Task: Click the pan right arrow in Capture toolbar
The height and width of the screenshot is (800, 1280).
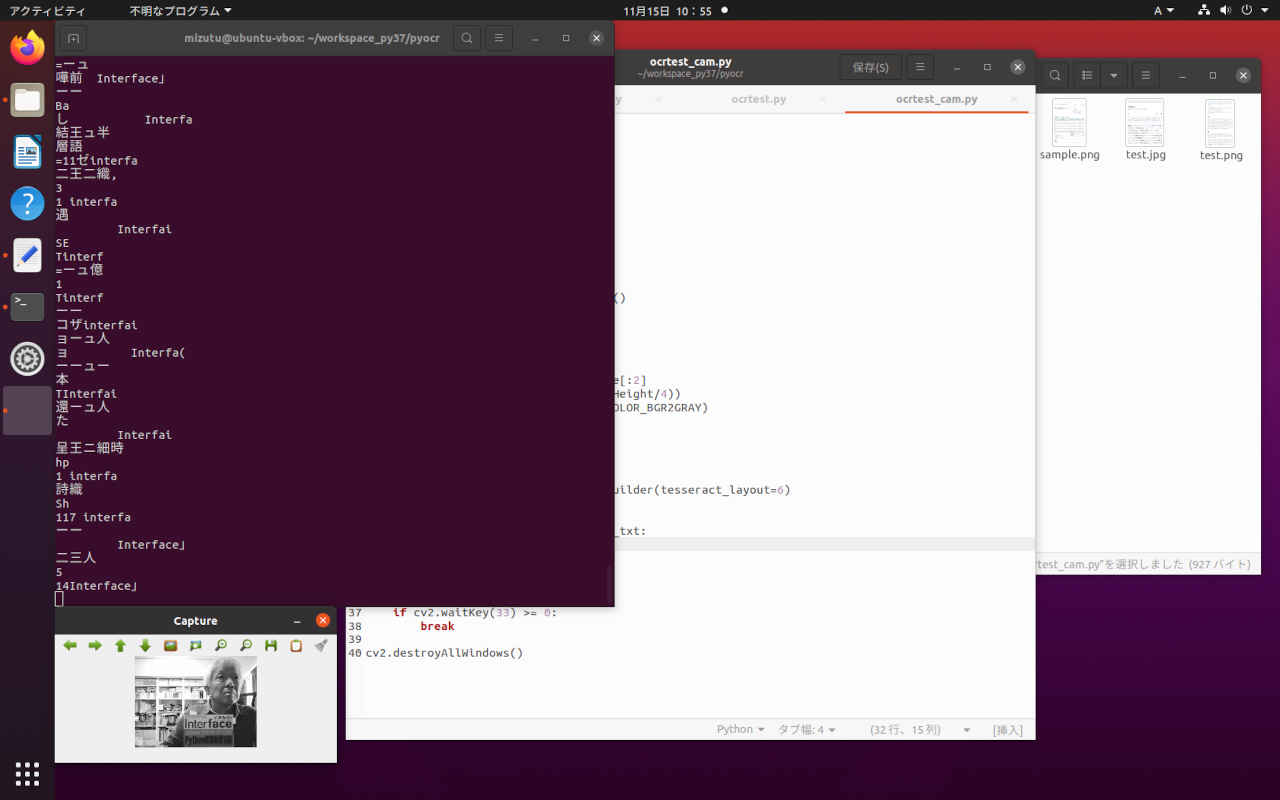Action: pos(95,646)
